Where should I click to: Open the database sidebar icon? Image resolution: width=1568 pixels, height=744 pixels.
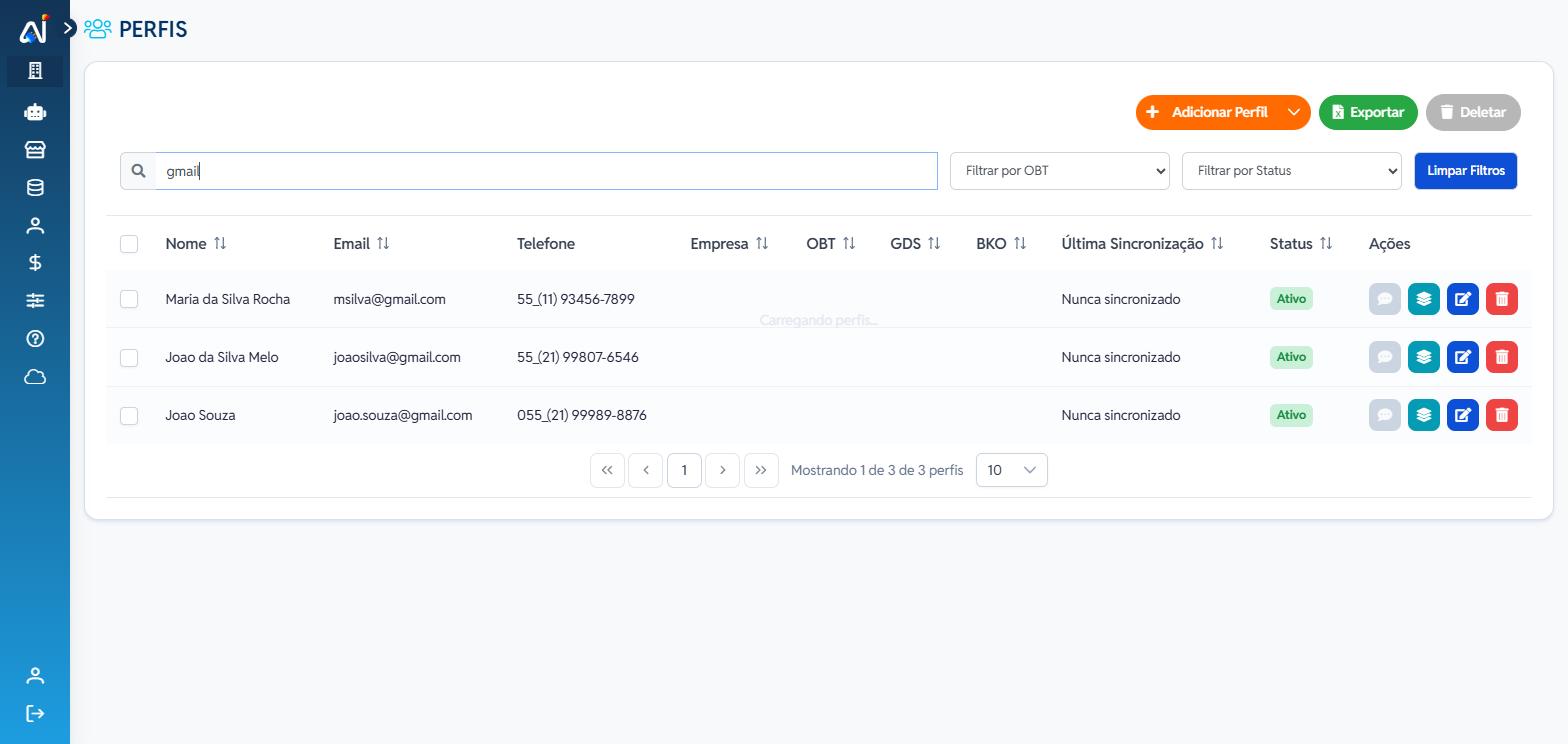[x=35, y=188]
